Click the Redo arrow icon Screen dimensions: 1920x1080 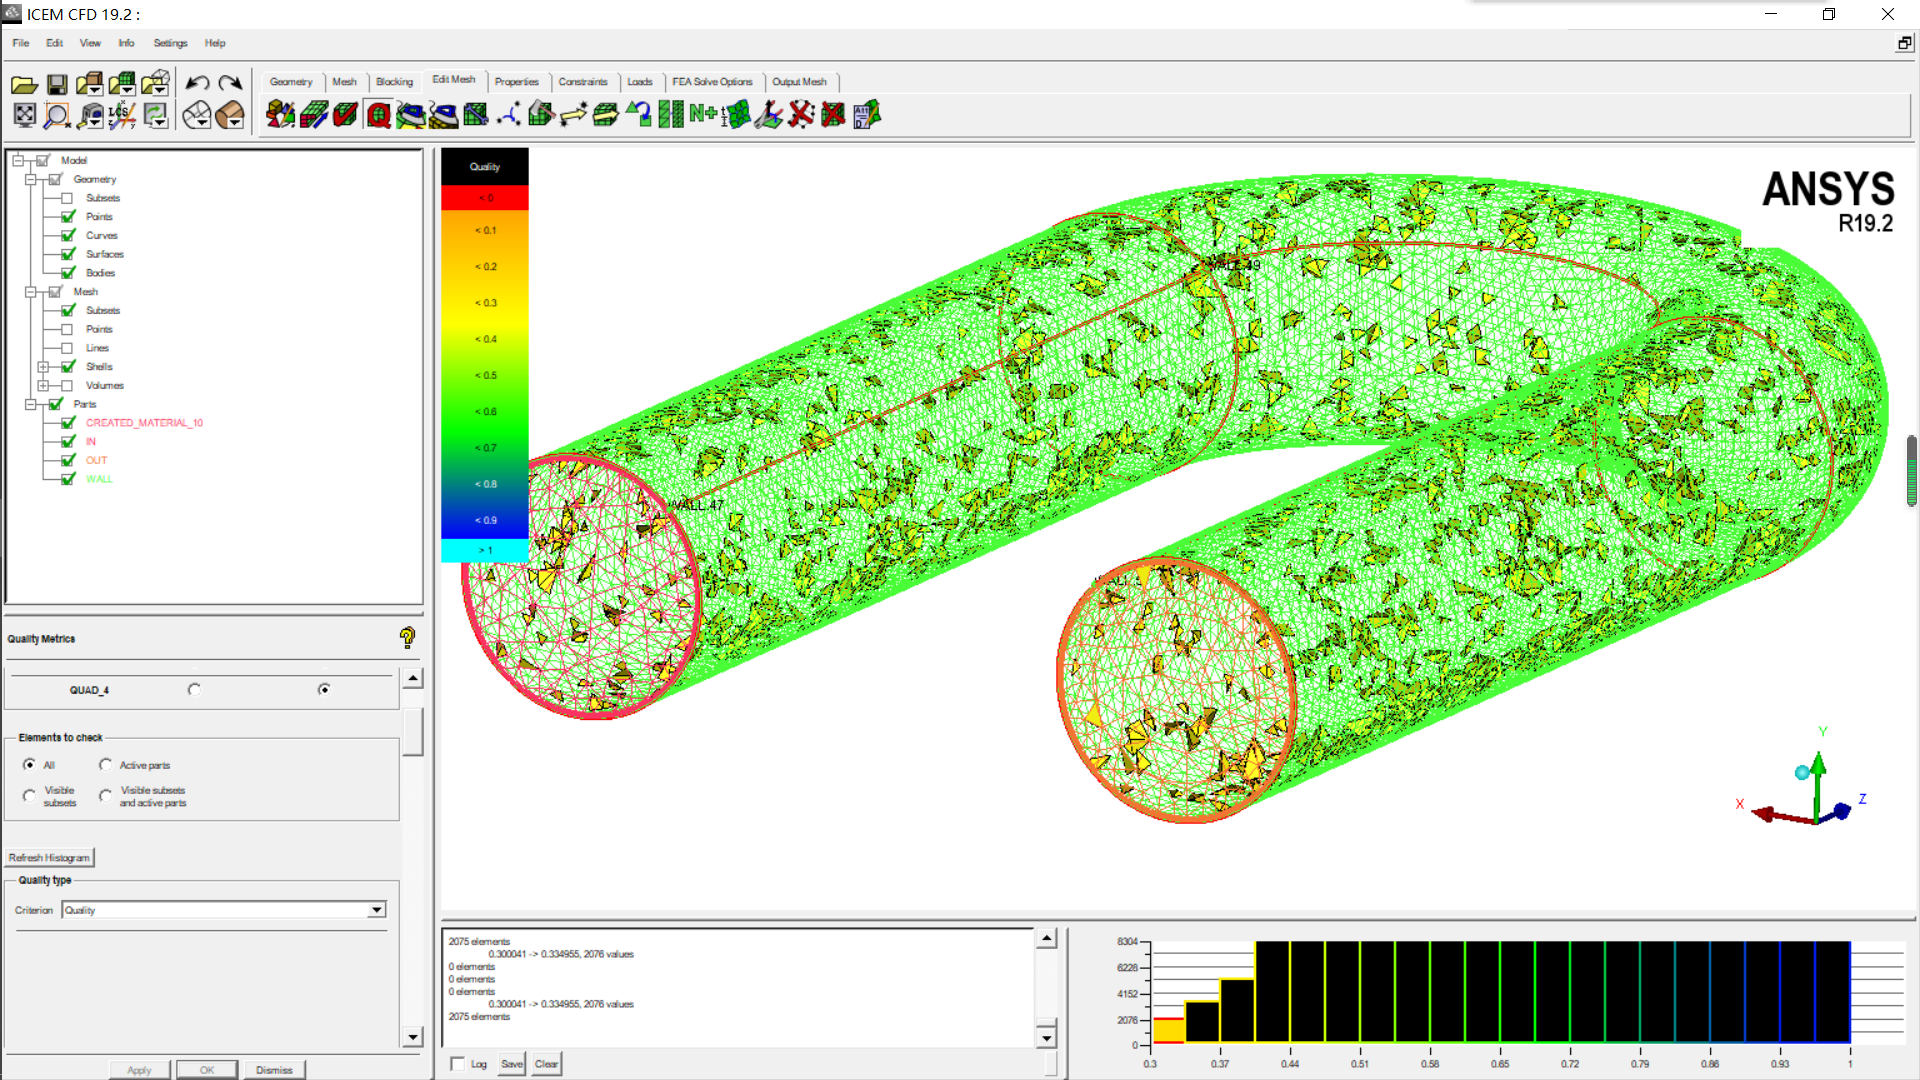pos(230,83)
